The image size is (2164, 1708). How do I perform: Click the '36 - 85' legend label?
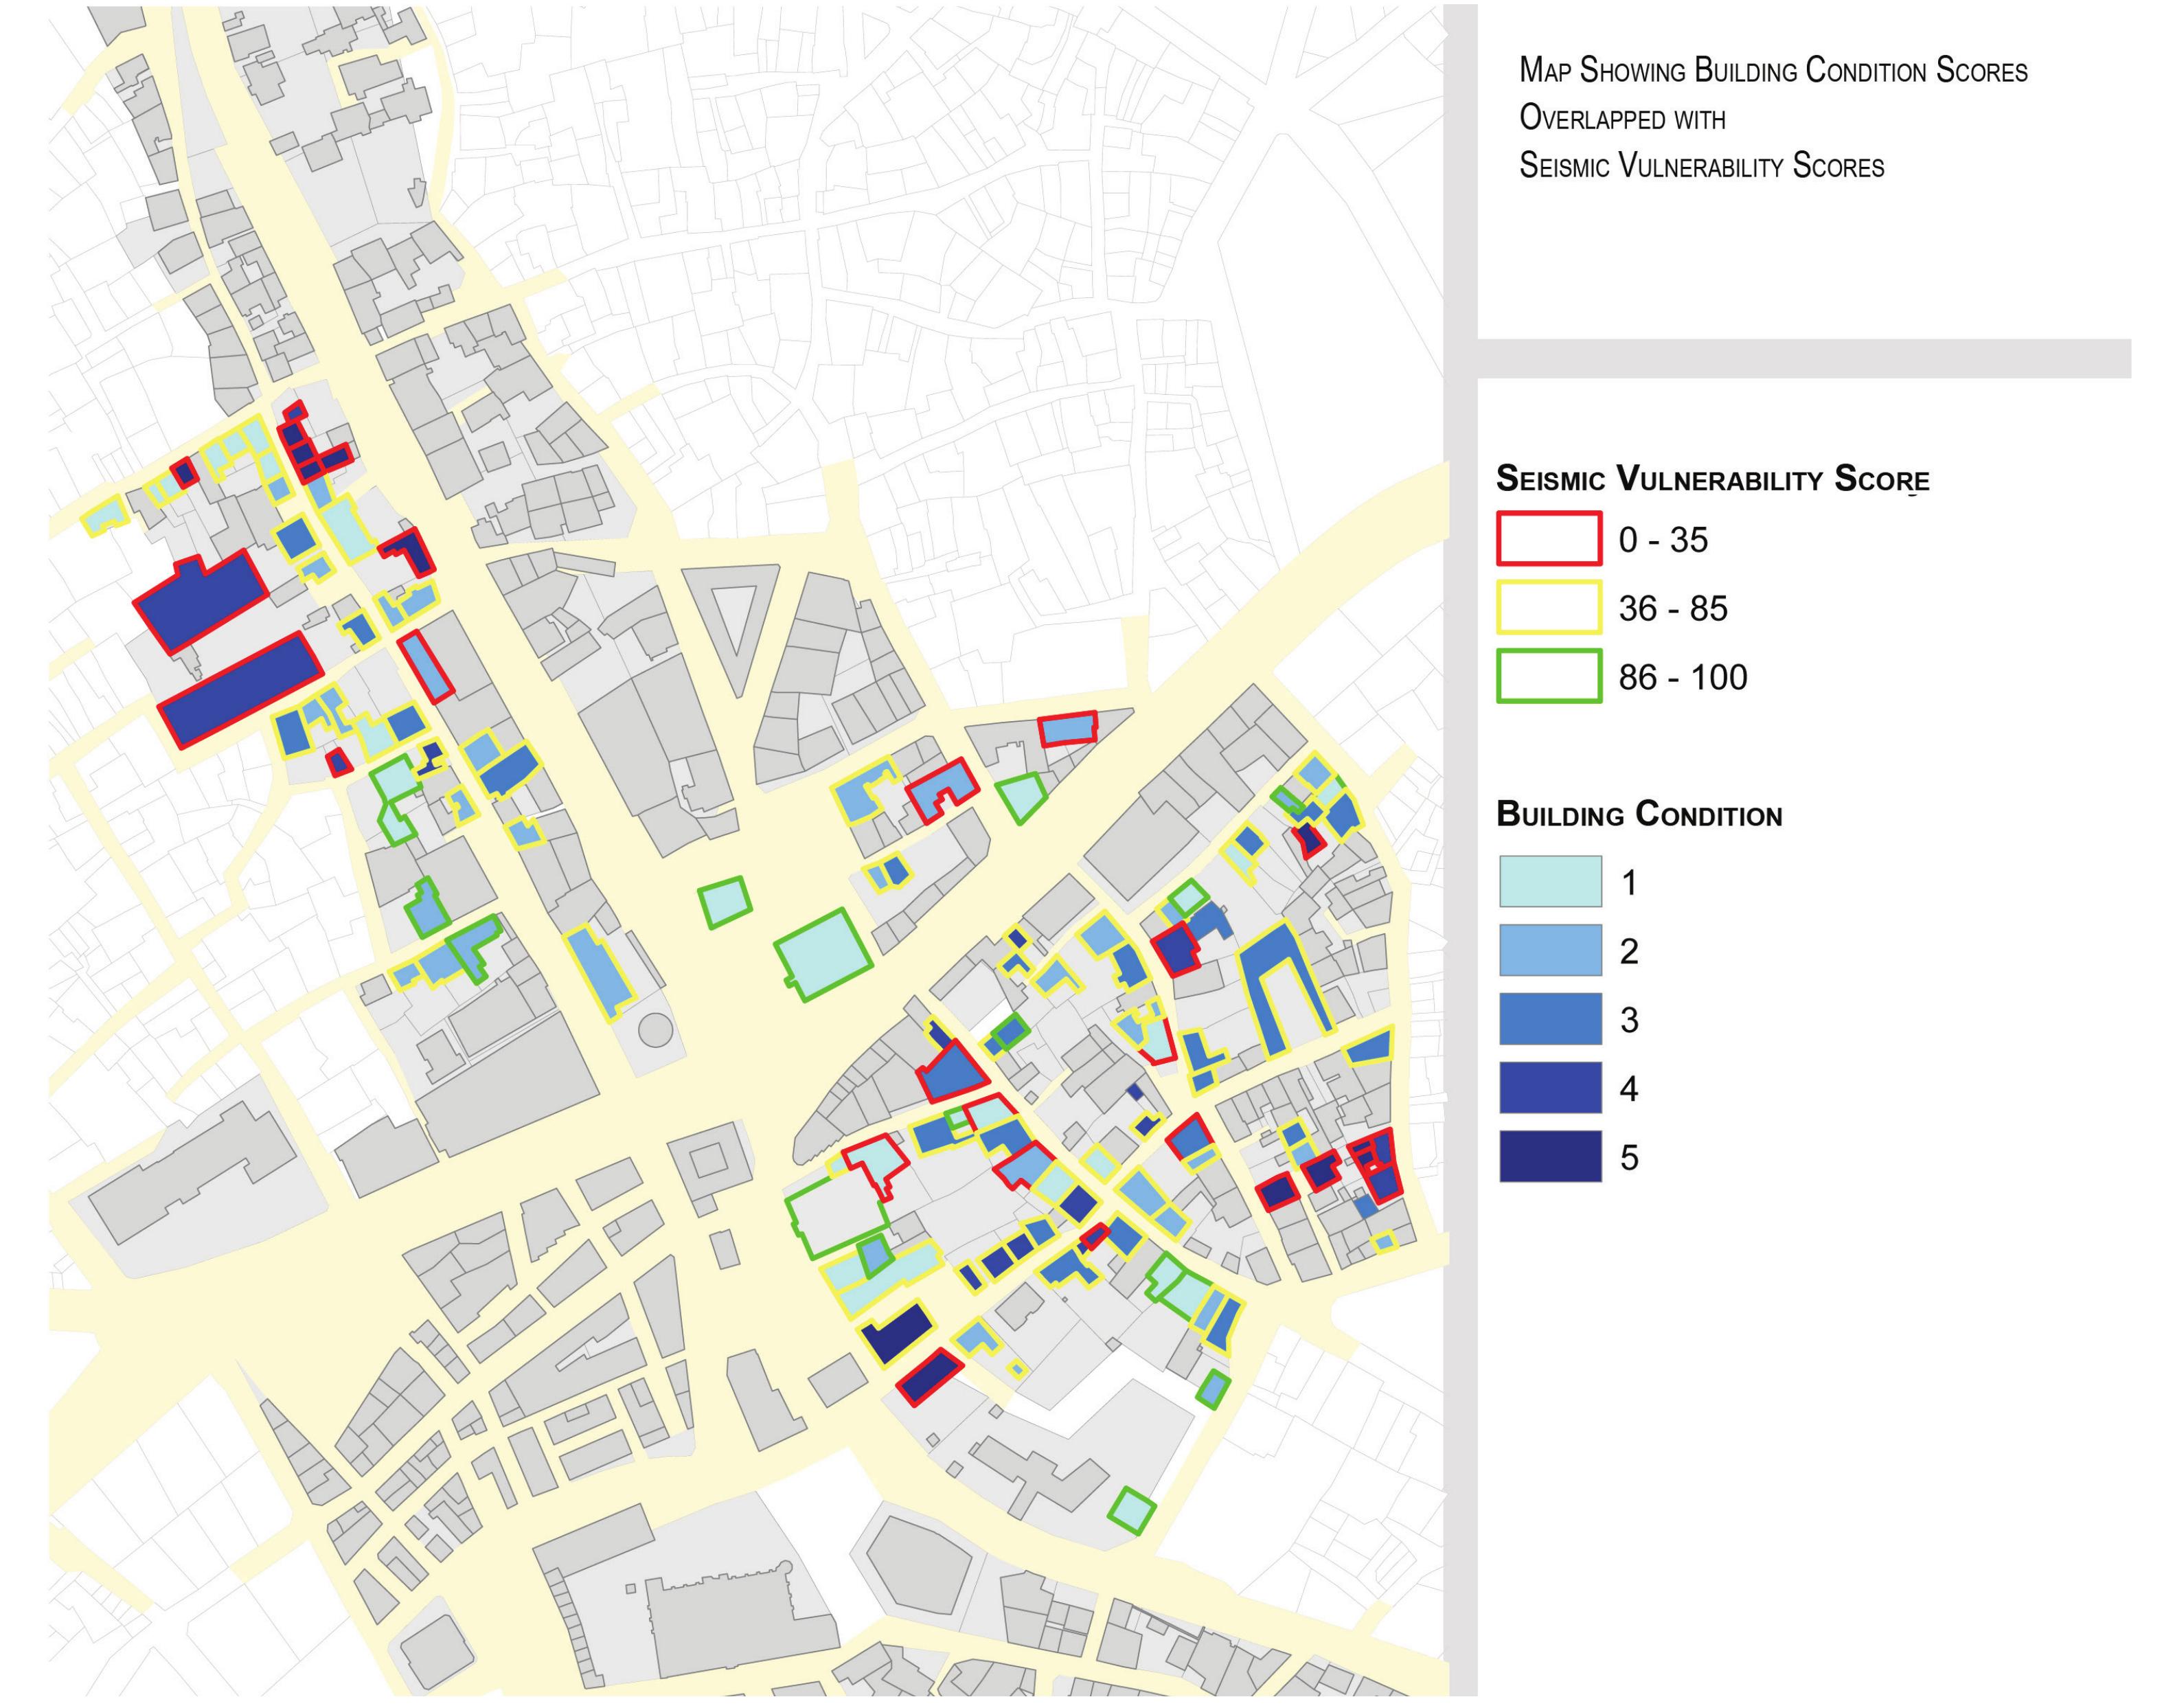tap(1673, 608)
